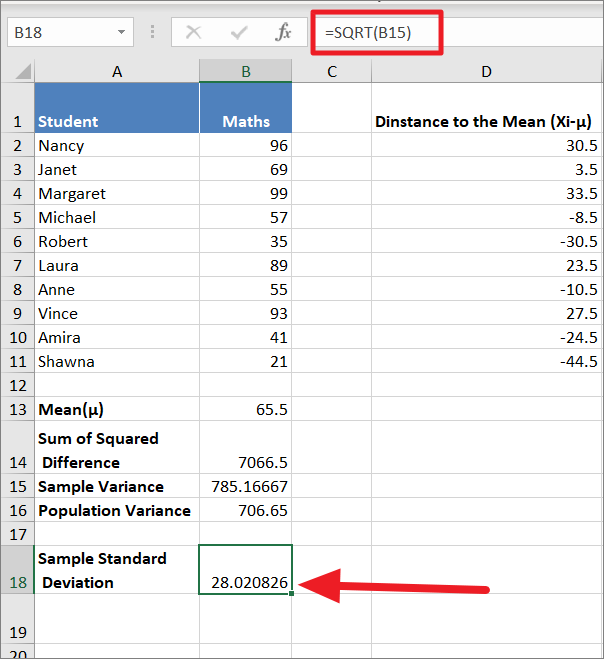The image size is (604, 659).
Task: Select row 13 header
Action: click(x=17, y=409)
